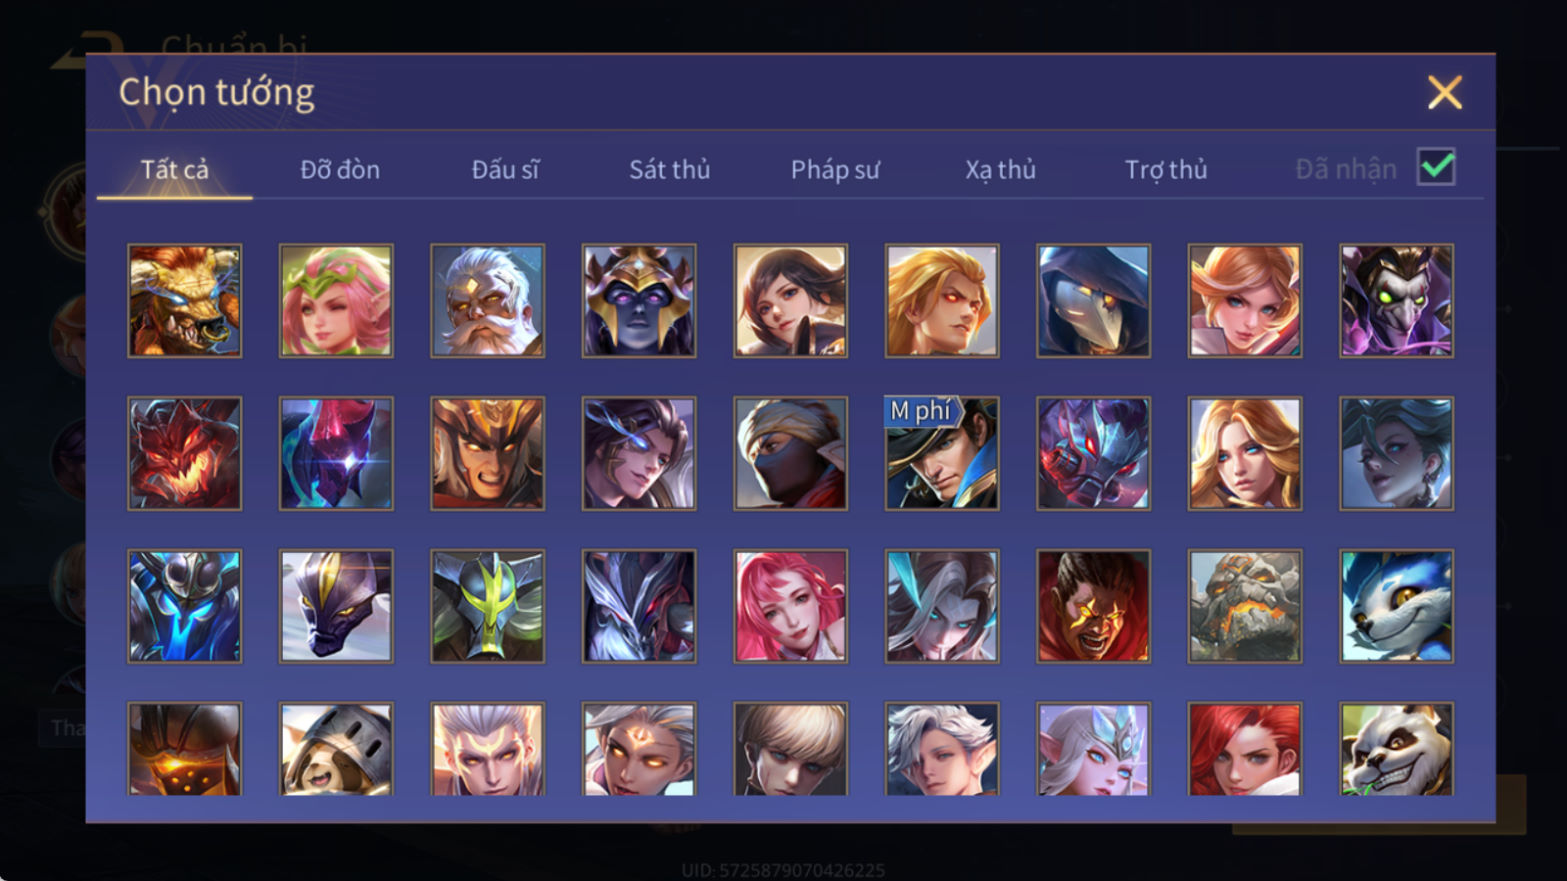
Task: Select the hooded plague-mask hero portrait
Action: (1093, 301)
